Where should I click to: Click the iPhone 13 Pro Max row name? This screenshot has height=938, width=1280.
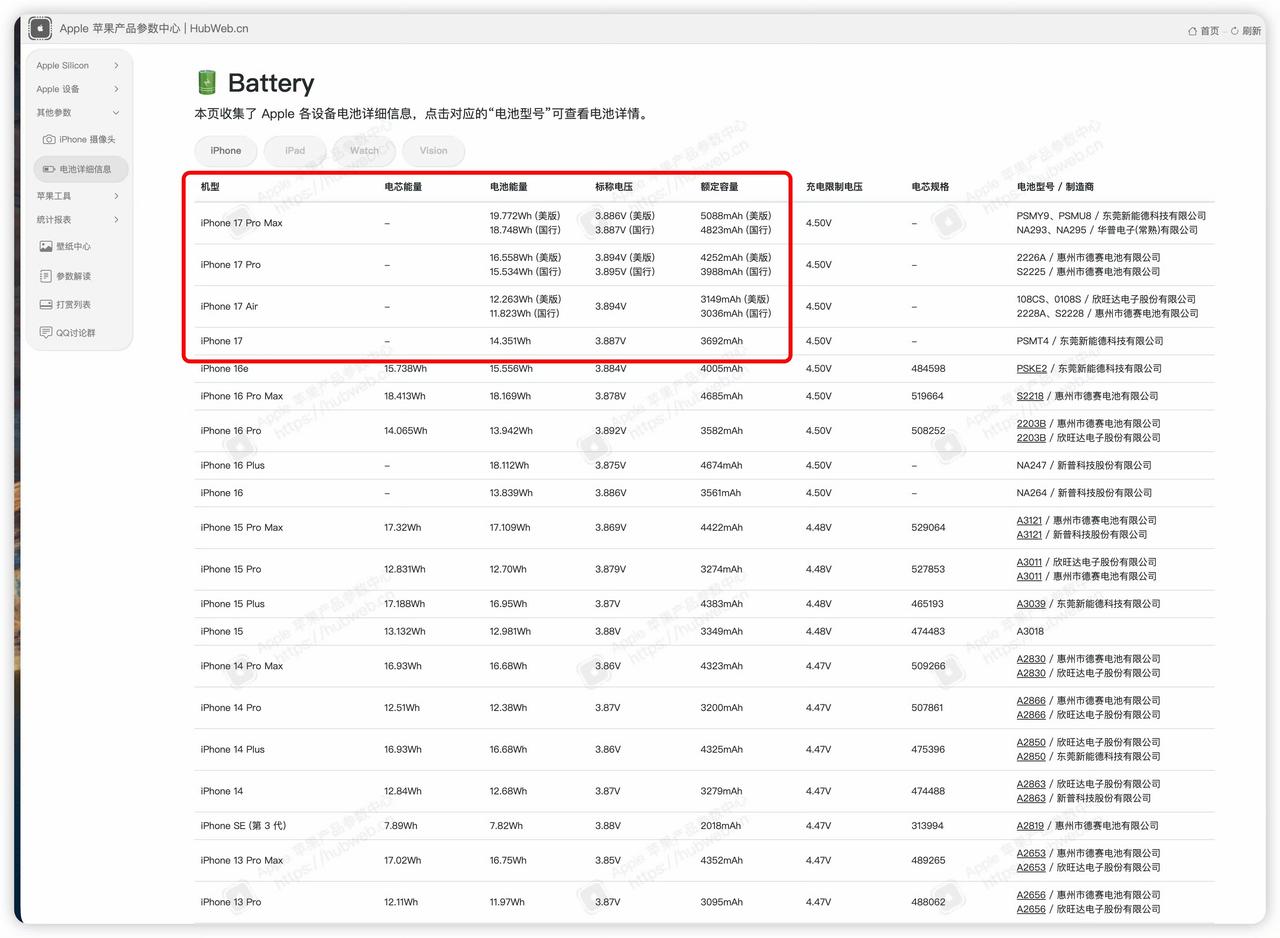click(x=241, y=860)
